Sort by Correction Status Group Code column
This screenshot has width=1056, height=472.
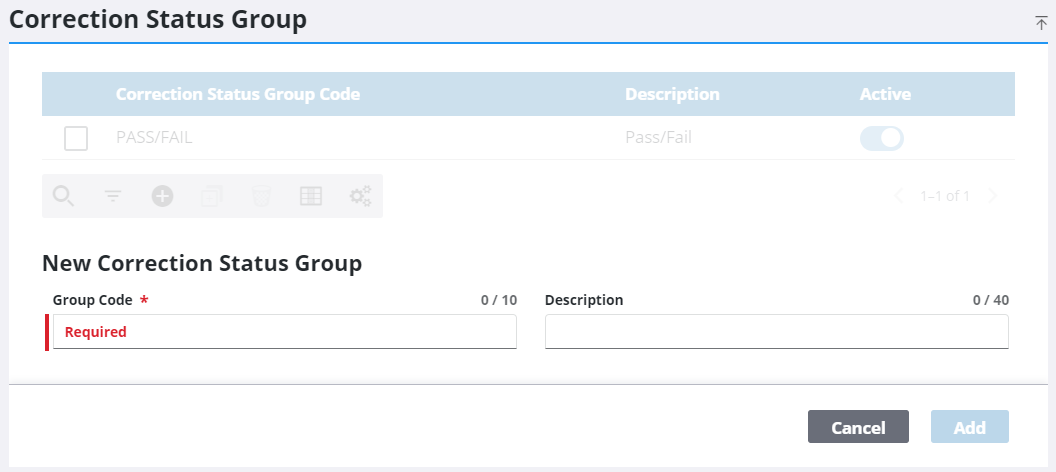238,94
